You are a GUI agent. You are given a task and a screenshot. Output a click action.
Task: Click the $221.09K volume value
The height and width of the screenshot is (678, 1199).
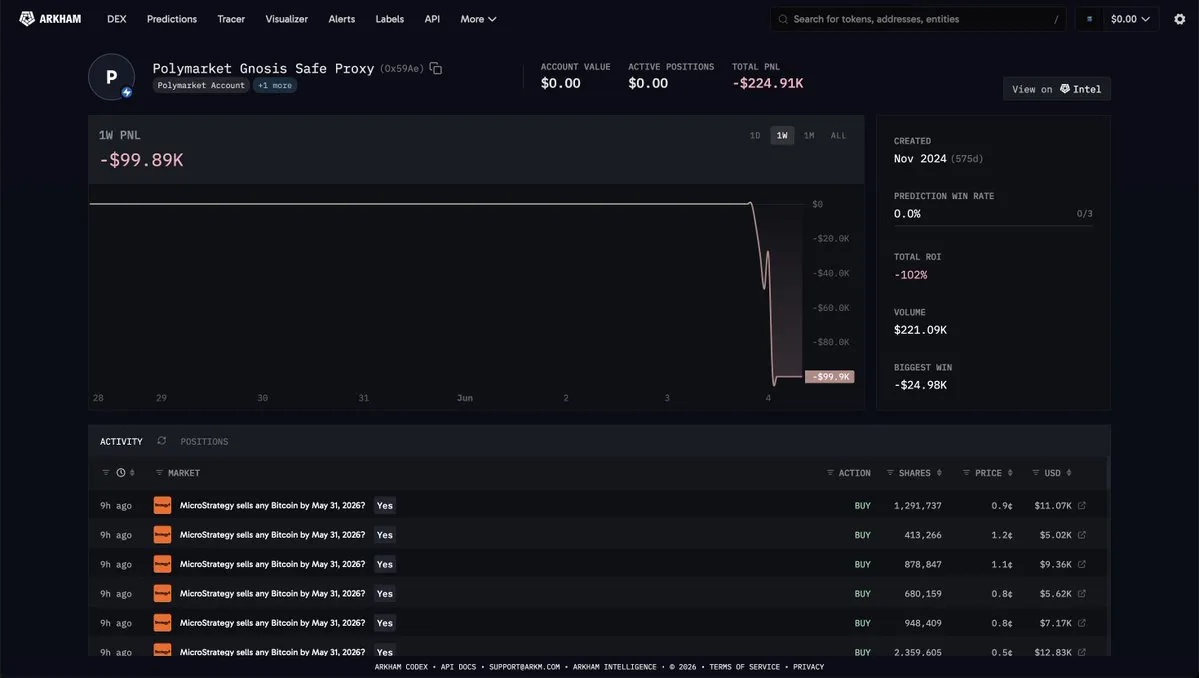920,329
